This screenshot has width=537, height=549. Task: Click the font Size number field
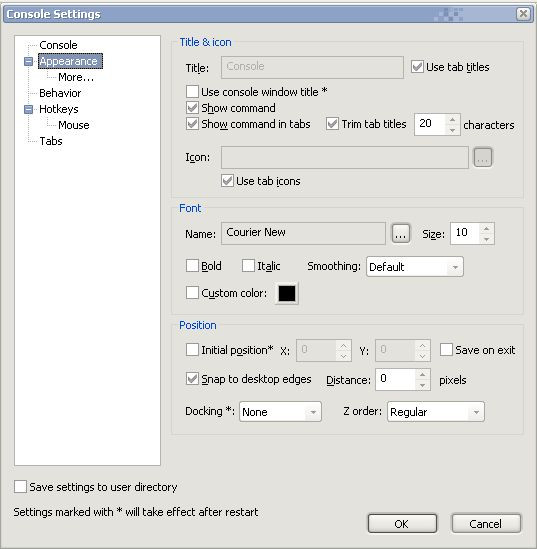click(465, 233)
